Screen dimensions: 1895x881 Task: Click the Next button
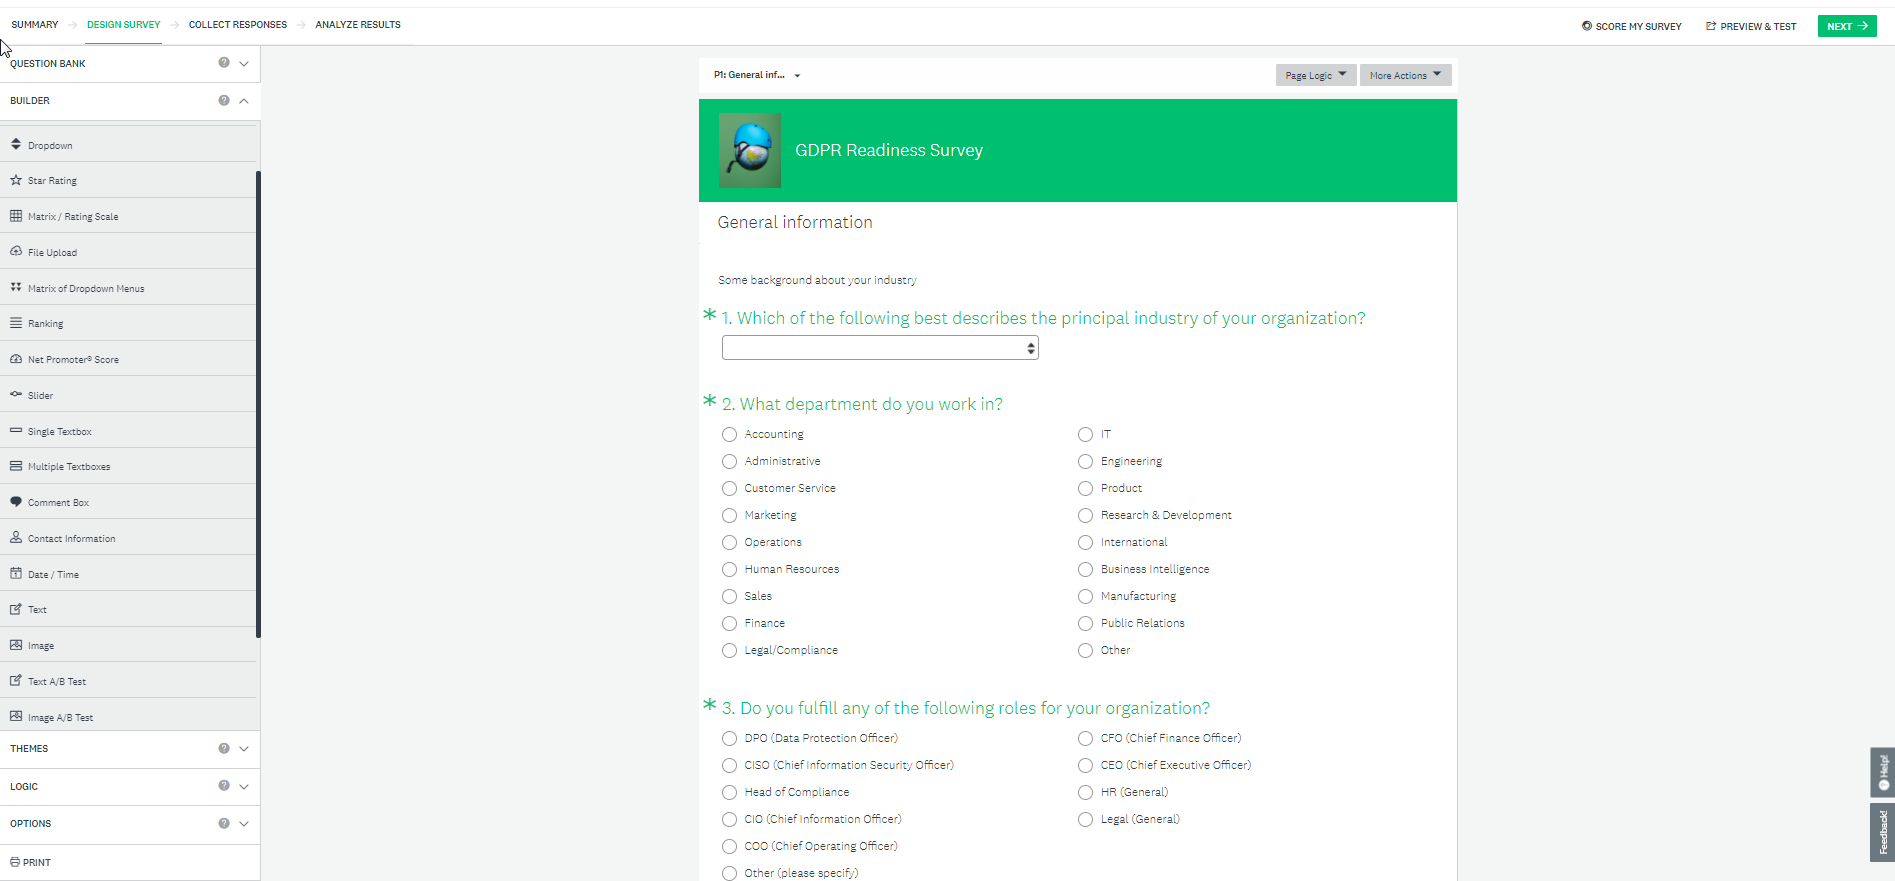(x=1846, y=25)
